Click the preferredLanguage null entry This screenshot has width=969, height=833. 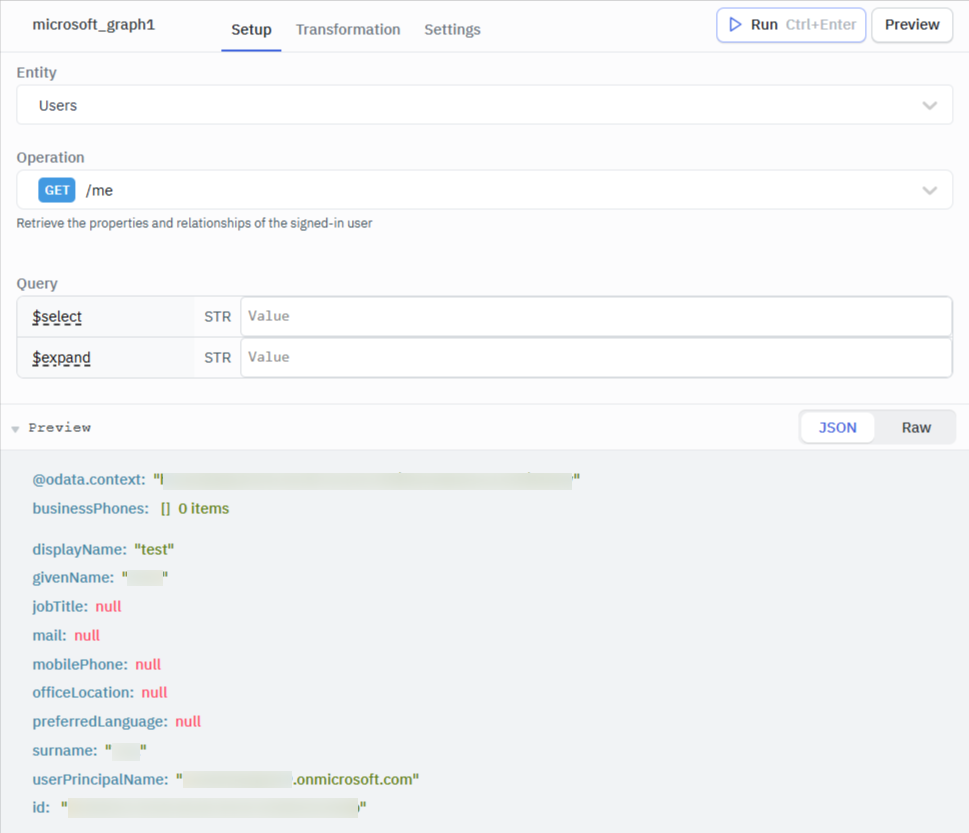pos(116,722)
